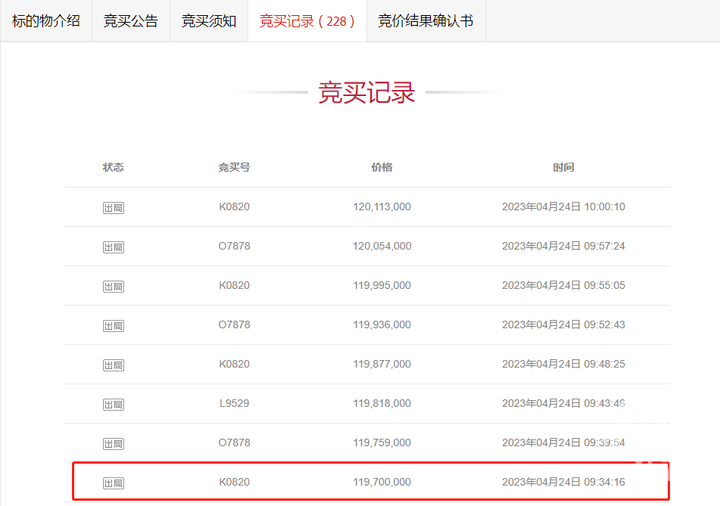
Task: Tap 出局 badge in the 119,759,000 row
Action: [x=113, y=443]
